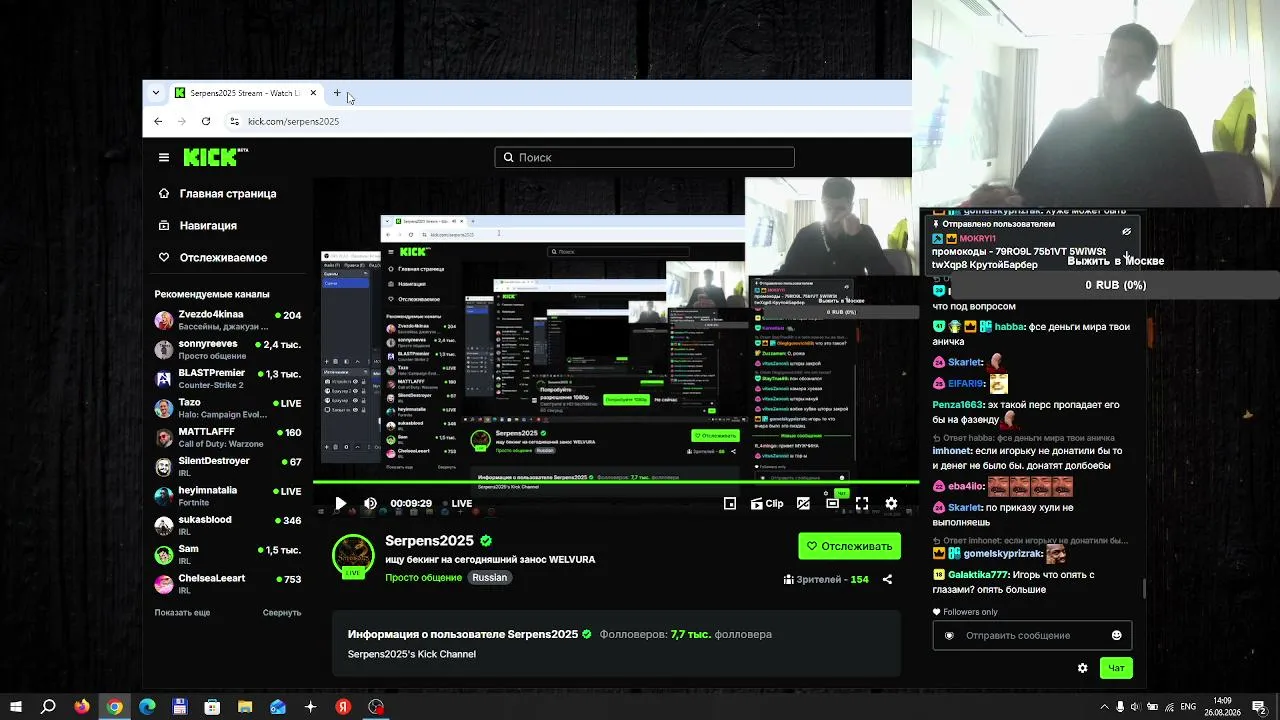Viewport: 1280px width, 720px height.
Task: Open the system volume control
Action: [x=1134, y=707]
